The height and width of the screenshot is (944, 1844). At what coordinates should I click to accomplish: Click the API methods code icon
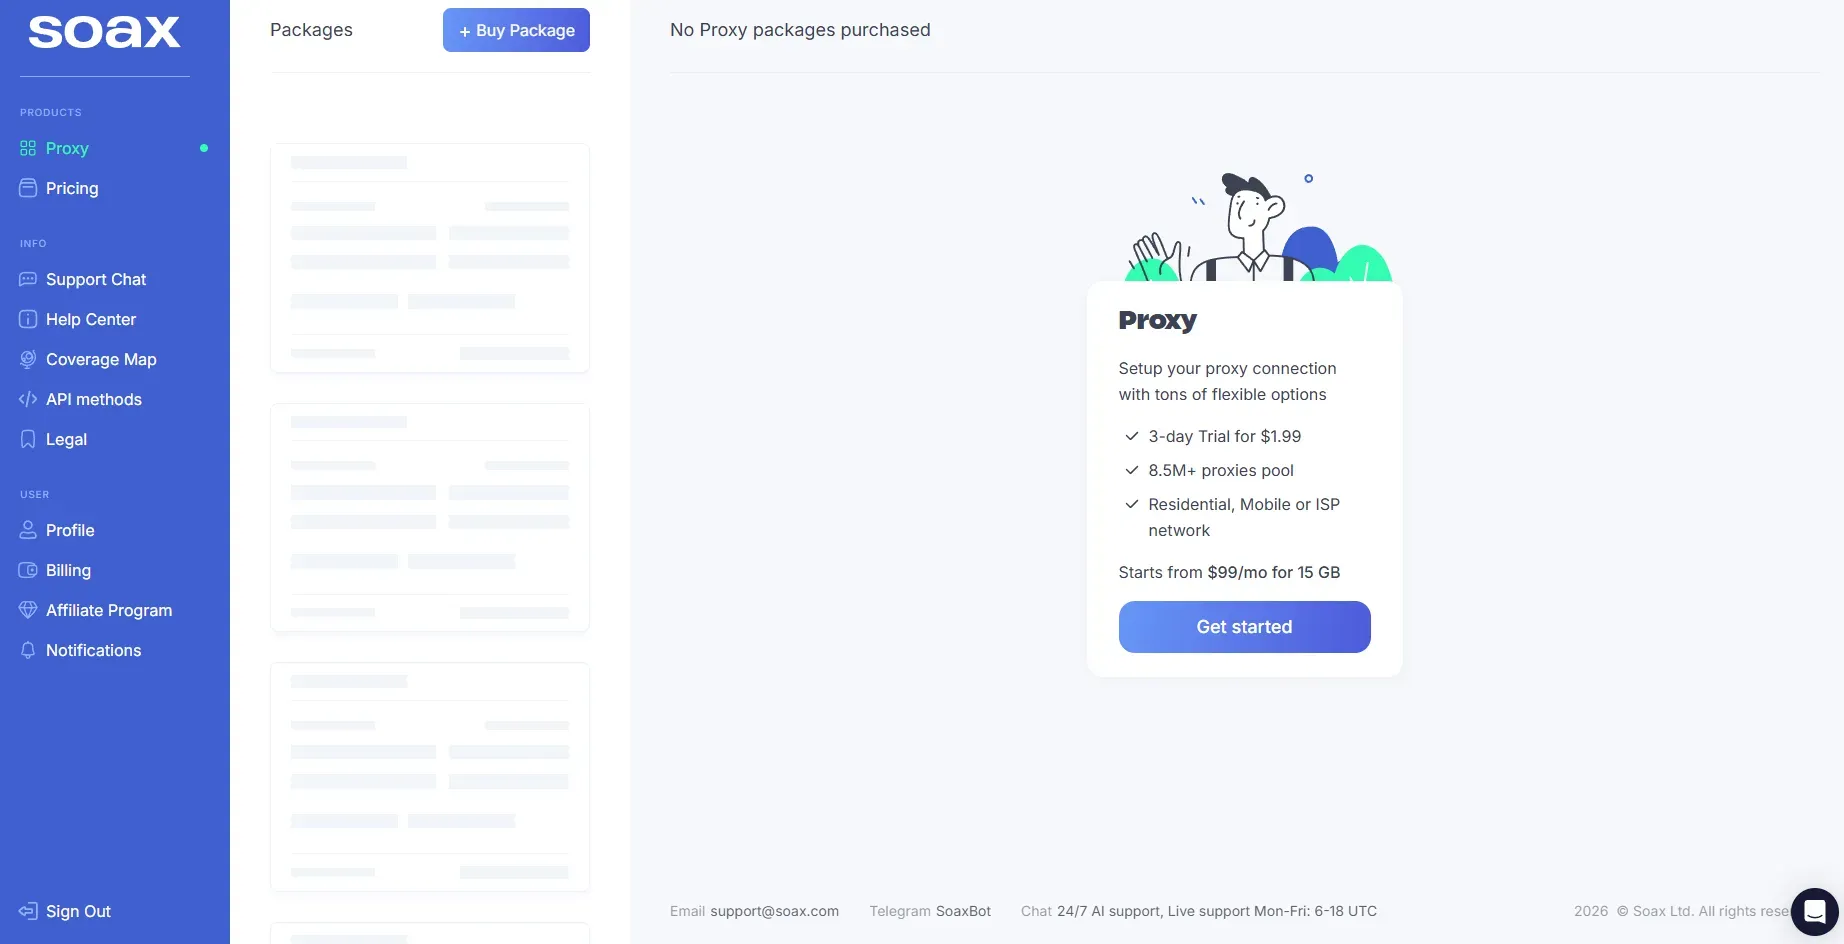pos(28,400)
